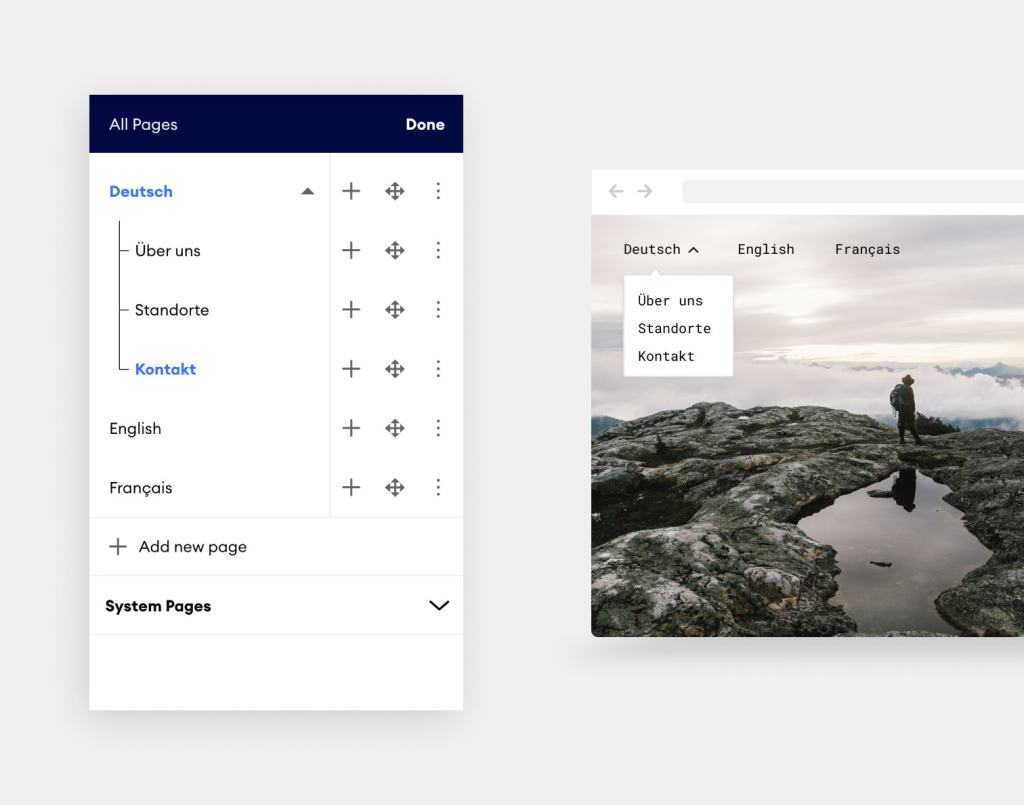Add a subpage under Über uns
The width and height of the screenshot is (1024, 805).
351,250
